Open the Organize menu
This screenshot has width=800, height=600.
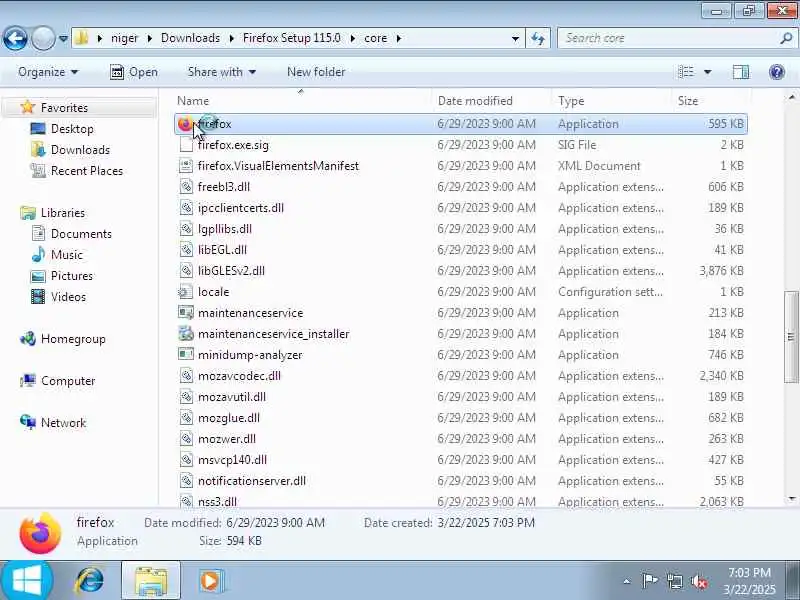tap(48, 72)
